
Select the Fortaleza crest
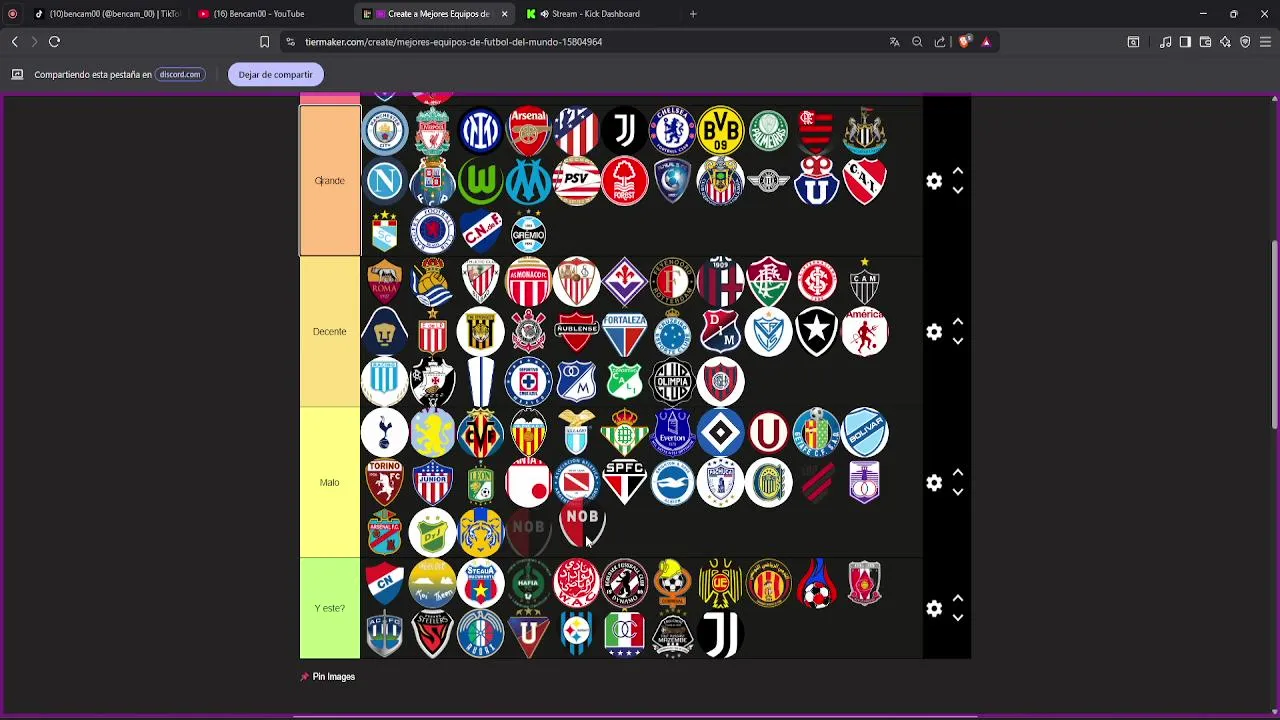coord(624,332)
